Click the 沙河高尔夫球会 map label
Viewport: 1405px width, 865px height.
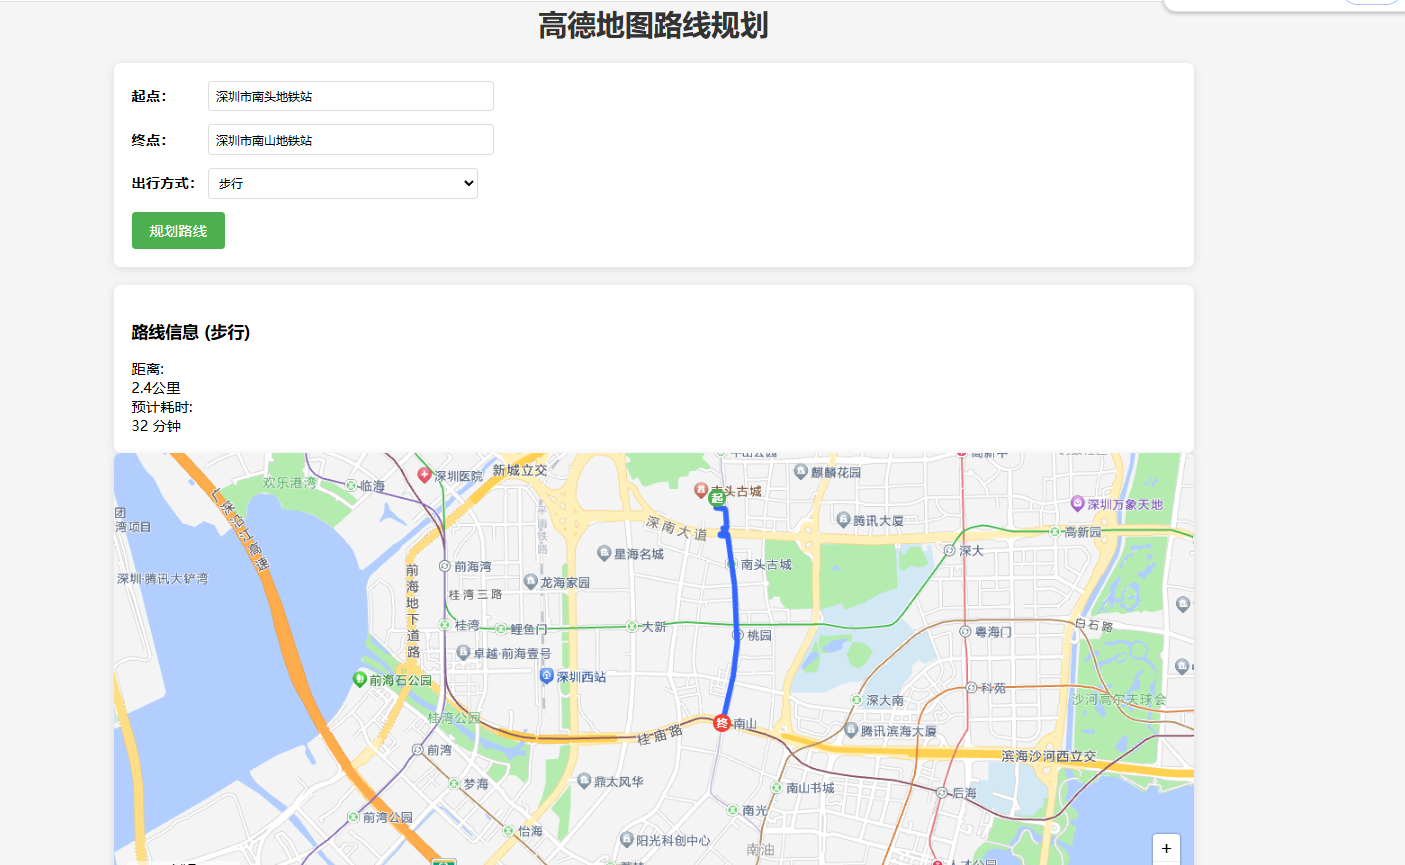pos(1119,699)
